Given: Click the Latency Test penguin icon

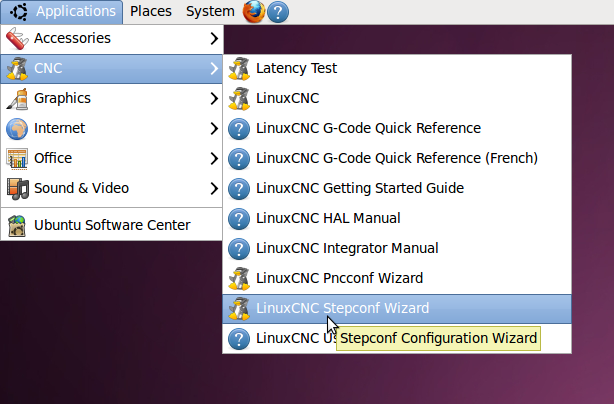Looking at the screenshot, I should click(239, 69).
